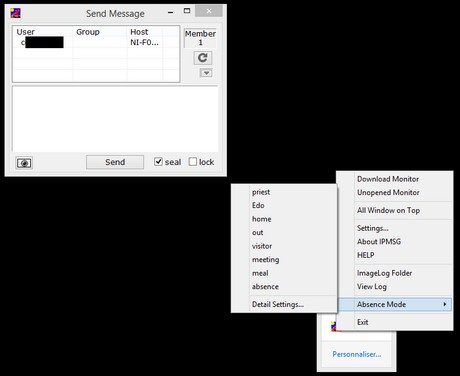Click the Member count label
This screenshot has width=460, height=376.
click(x=200, y=38)
